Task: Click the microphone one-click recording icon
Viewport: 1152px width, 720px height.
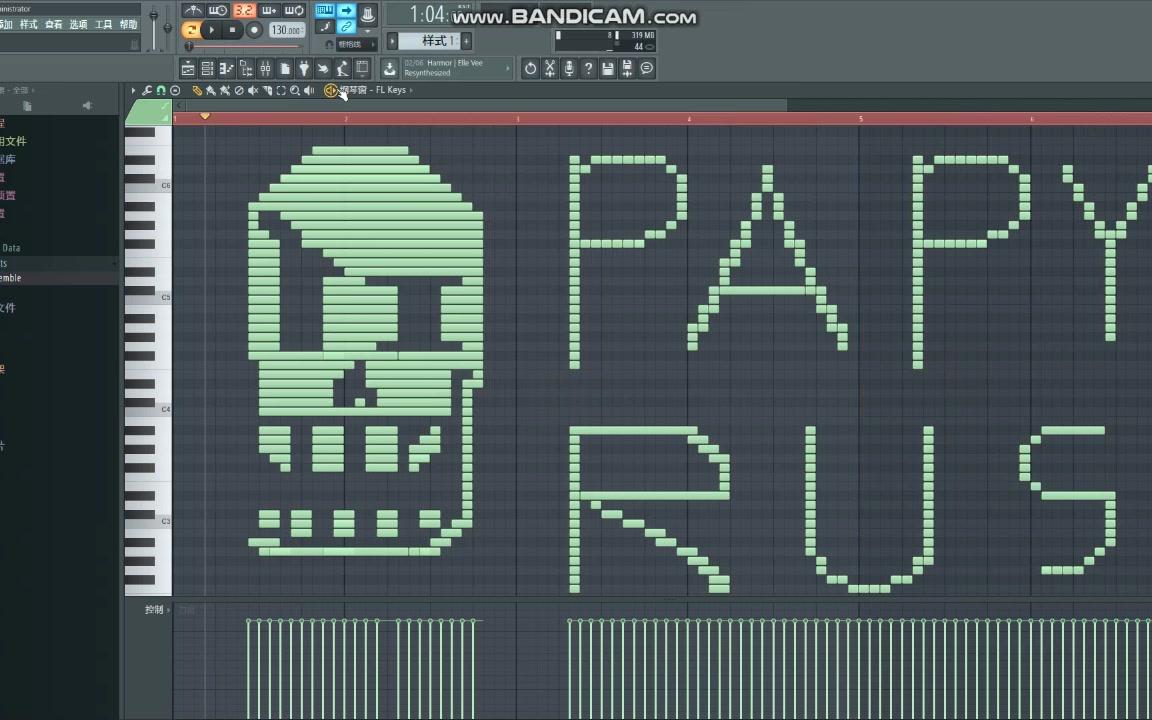Action: (x=569, y=68)
